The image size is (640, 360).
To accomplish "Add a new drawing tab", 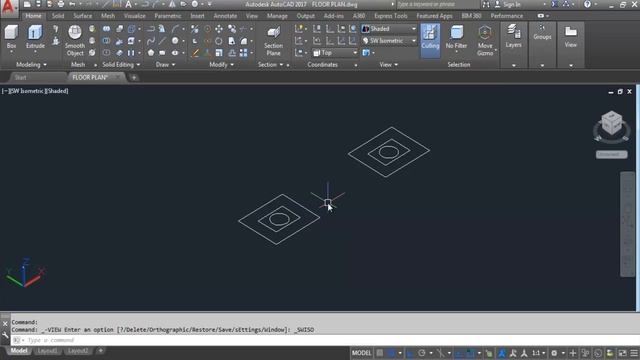I will point(134,77).
